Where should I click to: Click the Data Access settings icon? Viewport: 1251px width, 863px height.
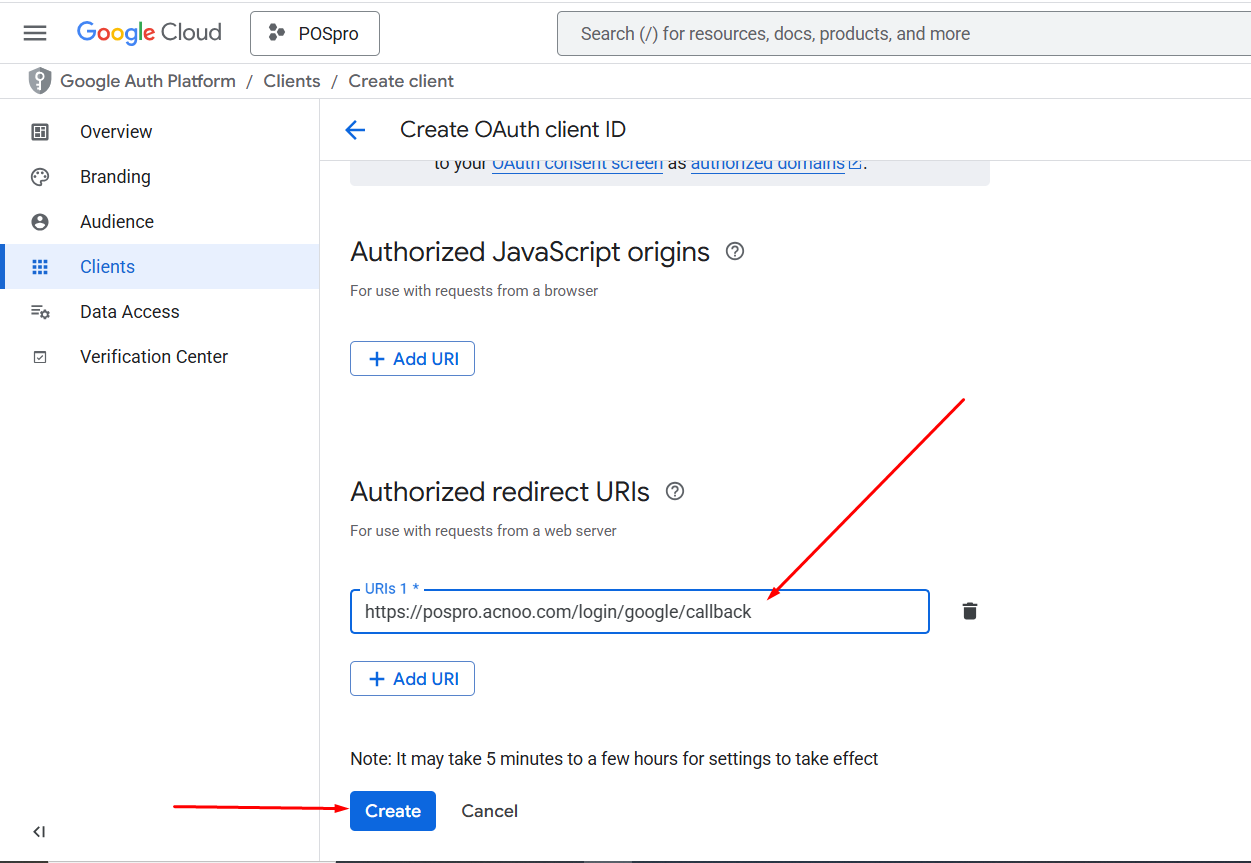(x=40, y=312)
